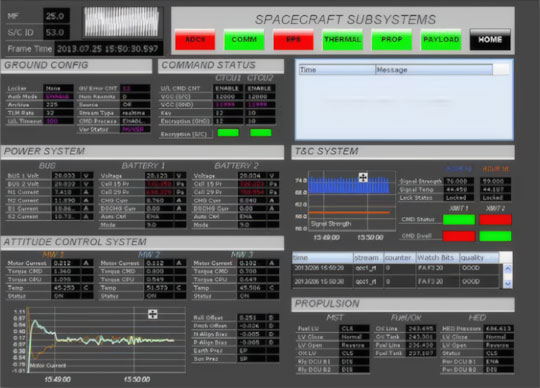This screenshot has width=540, height=388.
Task: Sort stream table by quality column
Action: coord(479,258)
